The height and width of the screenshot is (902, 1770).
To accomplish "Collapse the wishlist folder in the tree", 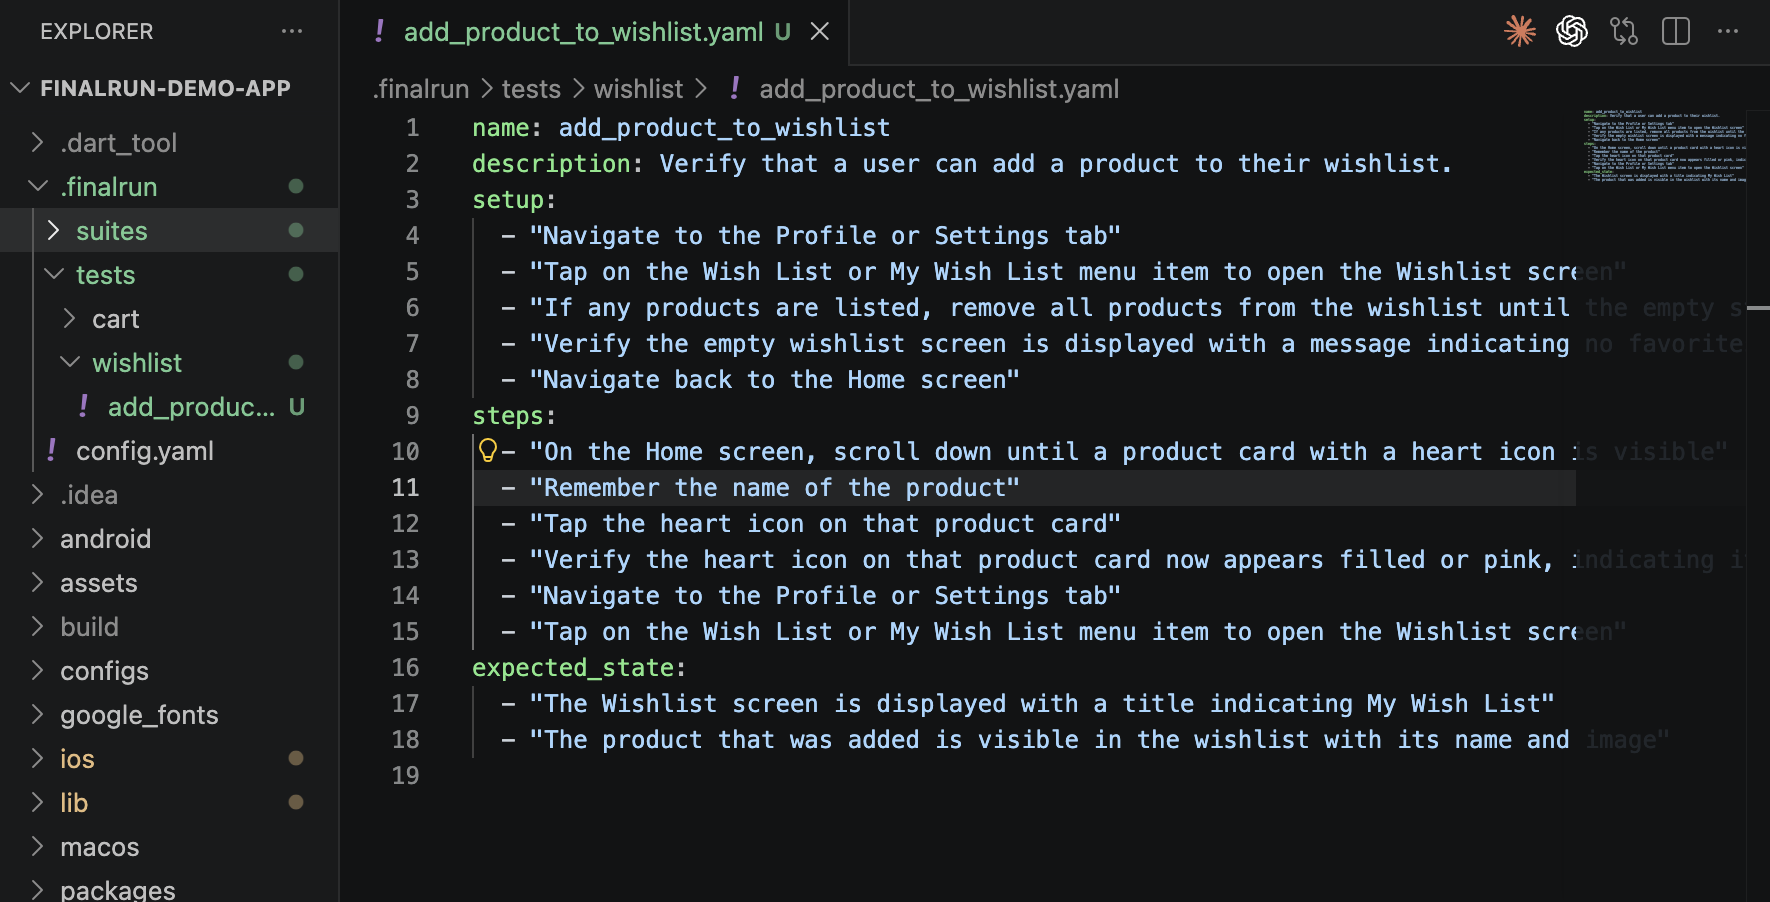I will click(70, 363).
